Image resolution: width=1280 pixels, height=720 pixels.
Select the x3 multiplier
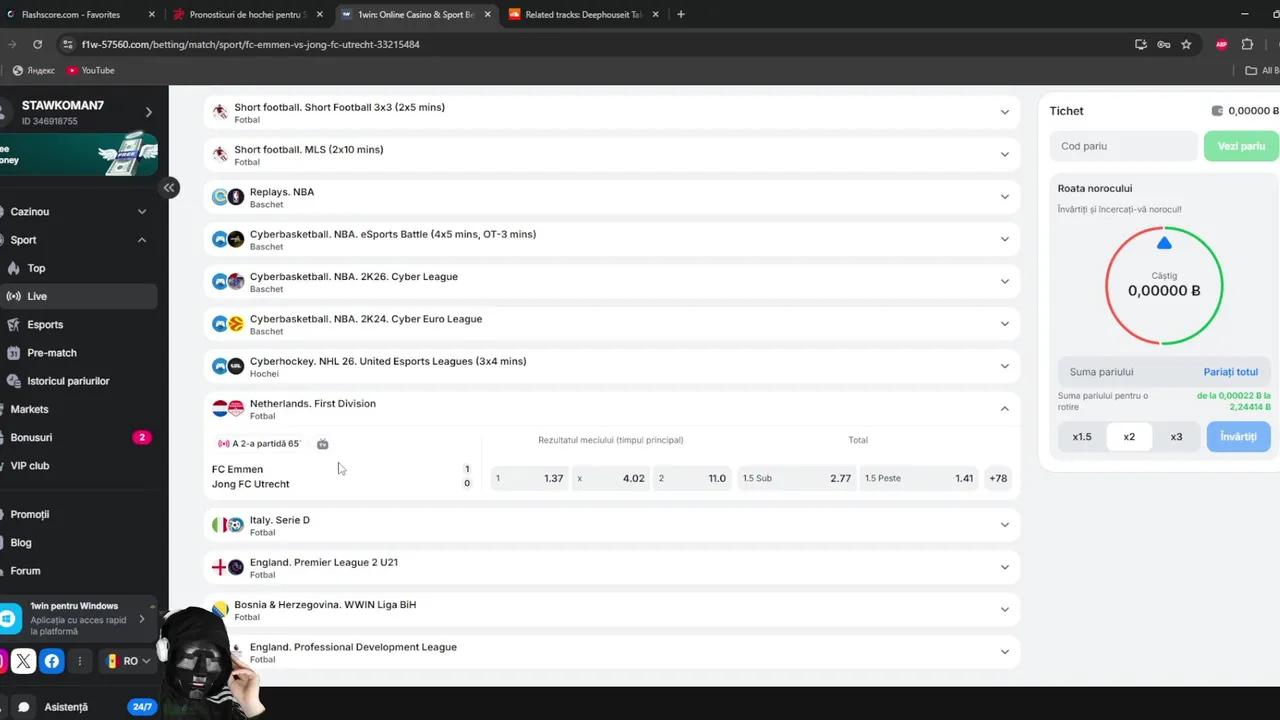[x=1176, y=437]
